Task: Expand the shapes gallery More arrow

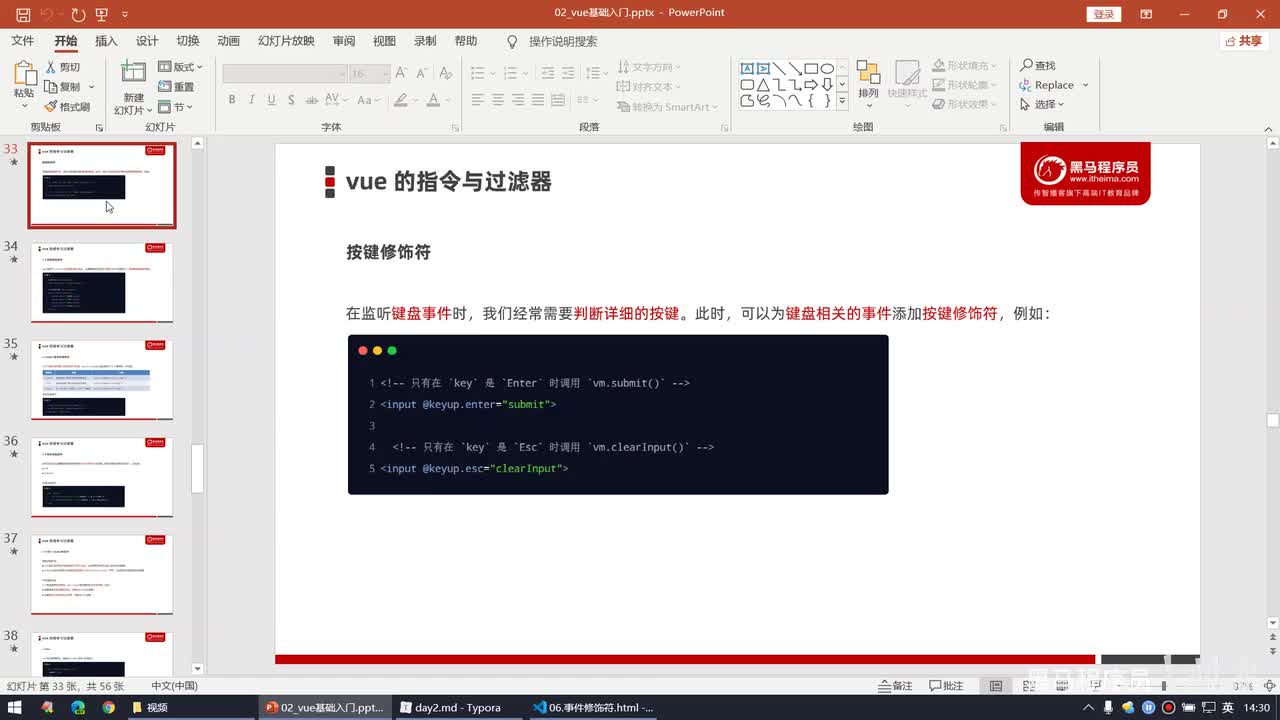Action: point(842,101)
